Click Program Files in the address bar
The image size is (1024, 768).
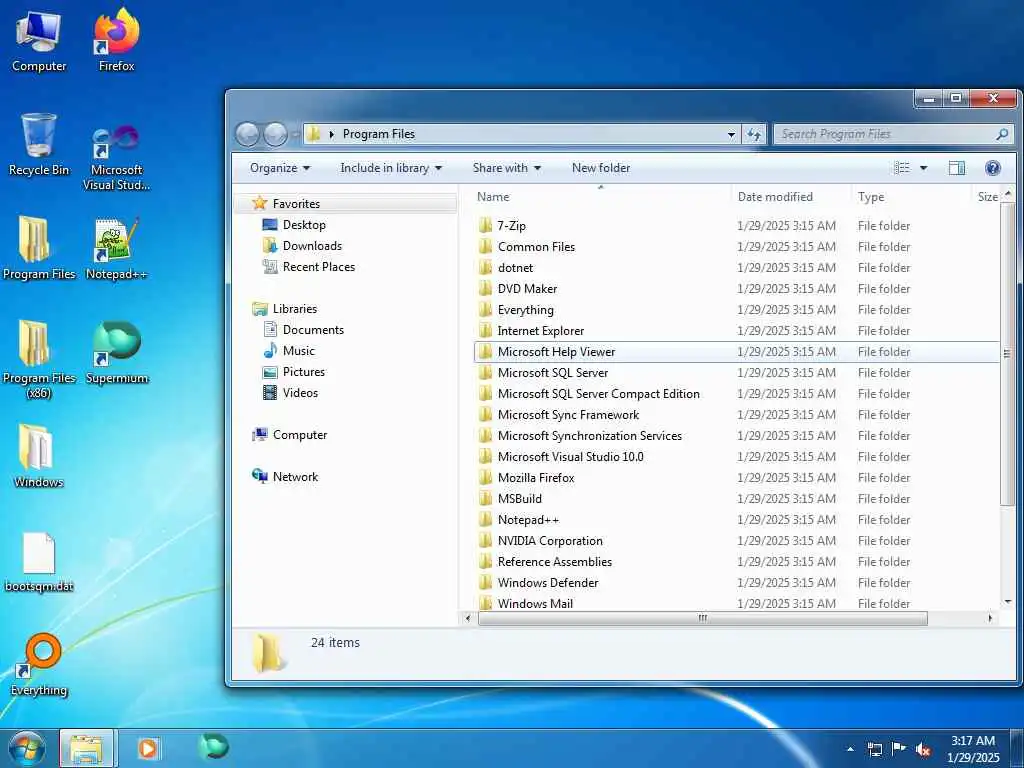[x=379, y=134]
